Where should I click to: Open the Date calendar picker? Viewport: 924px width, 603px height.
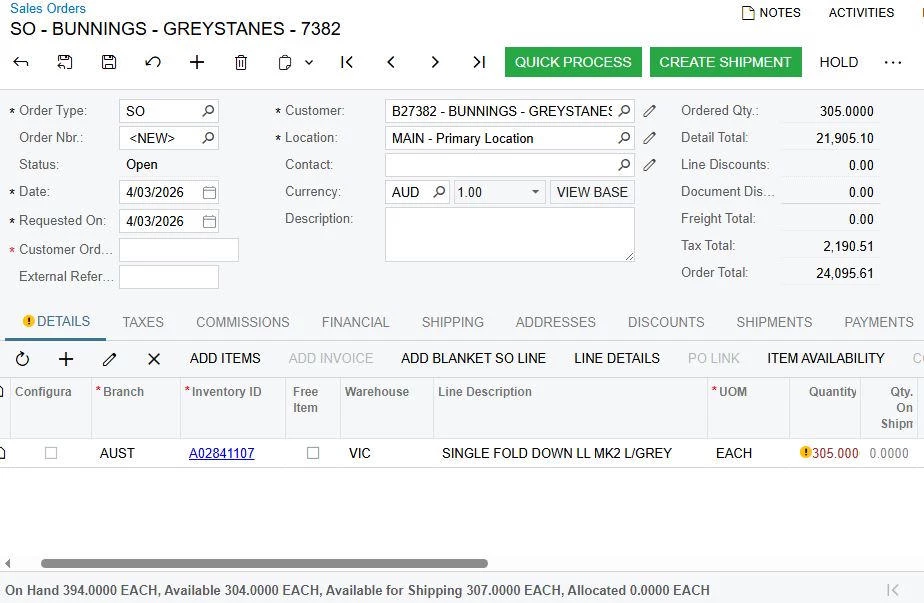(x=209, y=192)
